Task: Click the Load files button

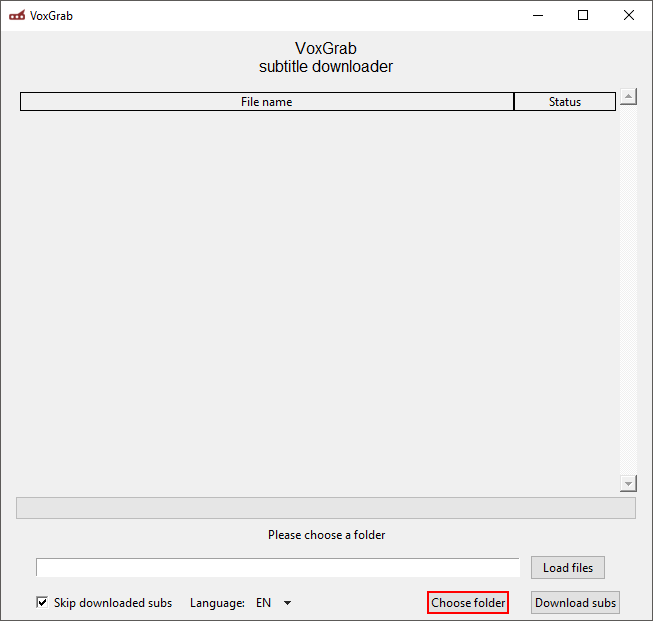Action: click(x=568, y=568)
